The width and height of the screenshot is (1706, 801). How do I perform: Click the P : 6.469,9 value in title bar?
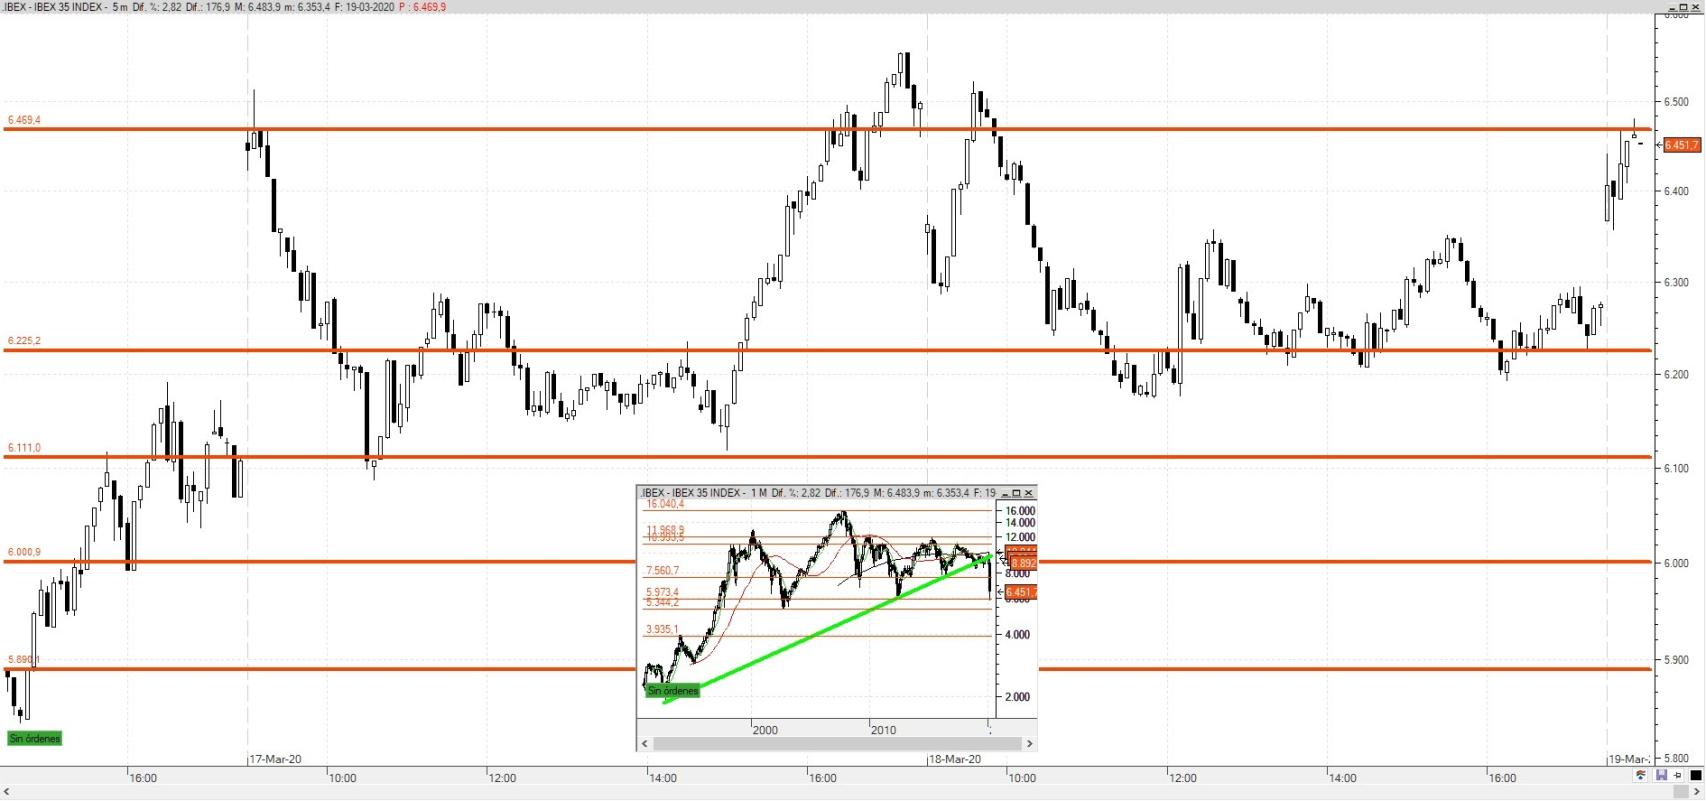[x=422, y=7]
